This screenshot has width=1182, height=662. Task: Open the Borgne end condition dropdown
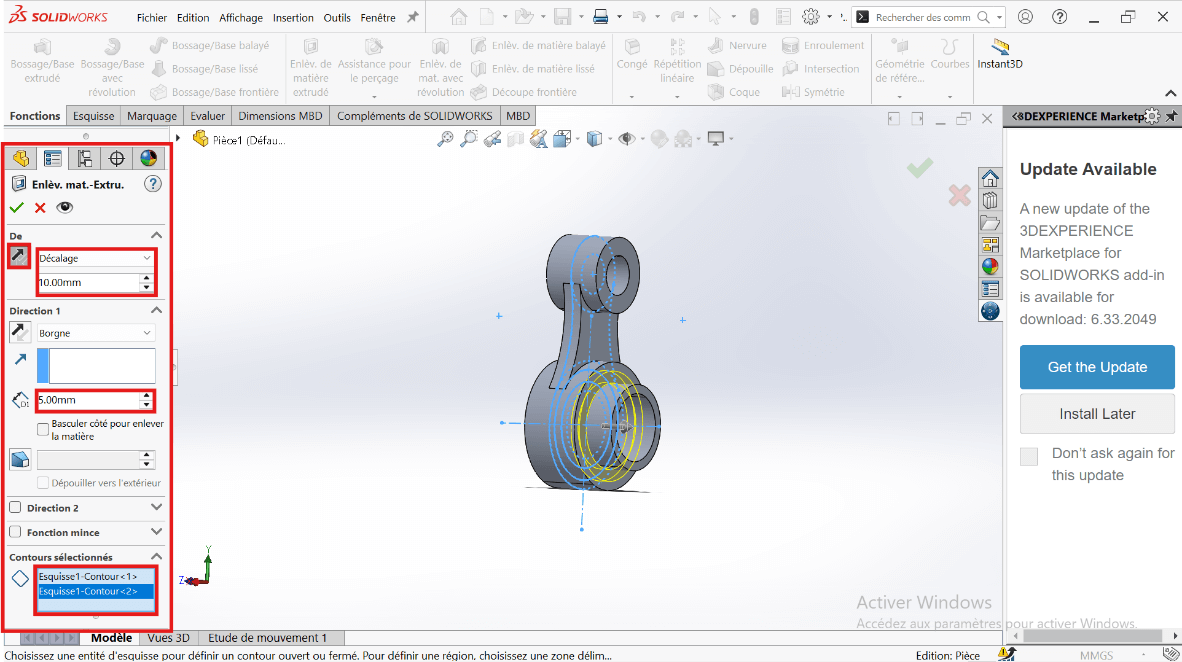96,333
